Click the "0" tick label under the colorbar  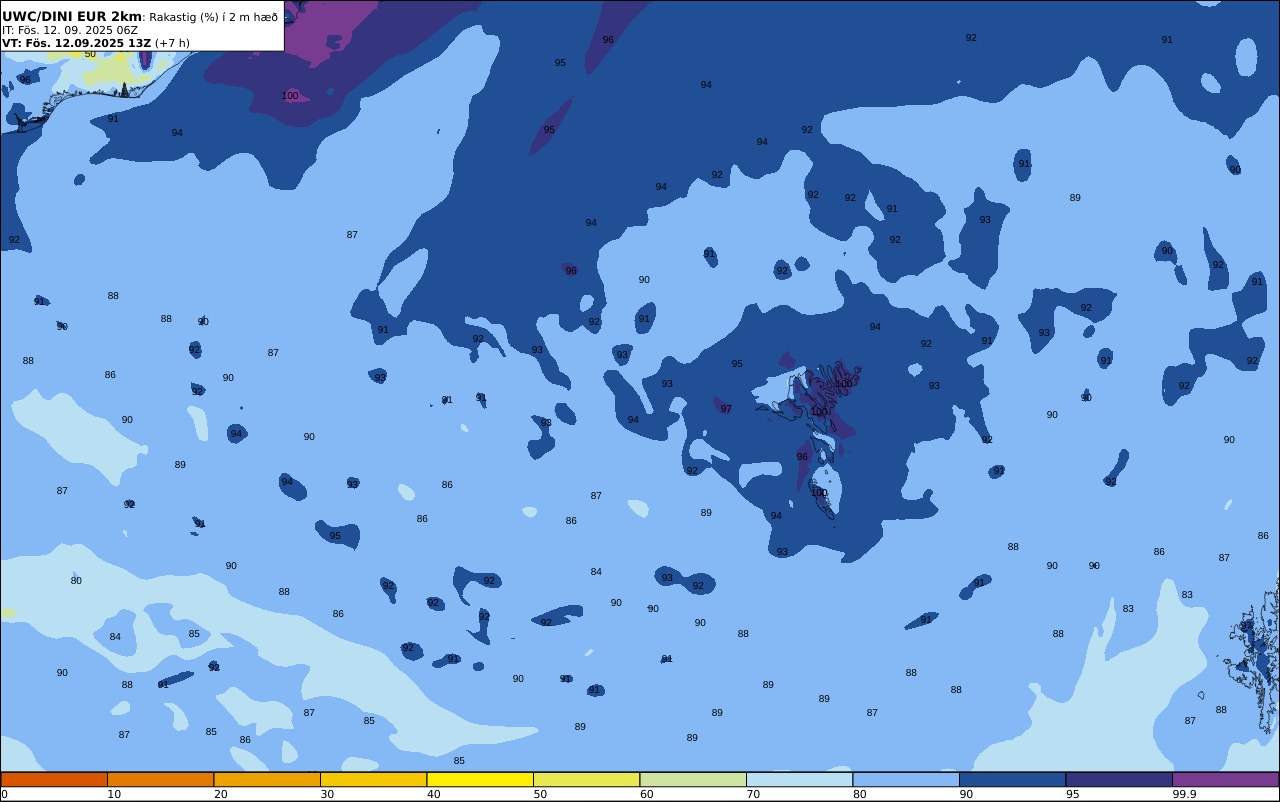[x=4, y=794]
